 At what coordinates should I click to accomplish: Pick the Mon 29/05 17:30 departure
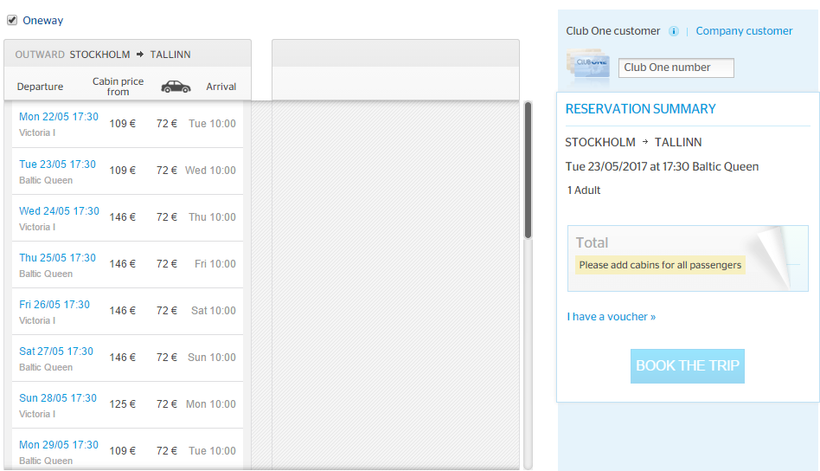[58, 445]
